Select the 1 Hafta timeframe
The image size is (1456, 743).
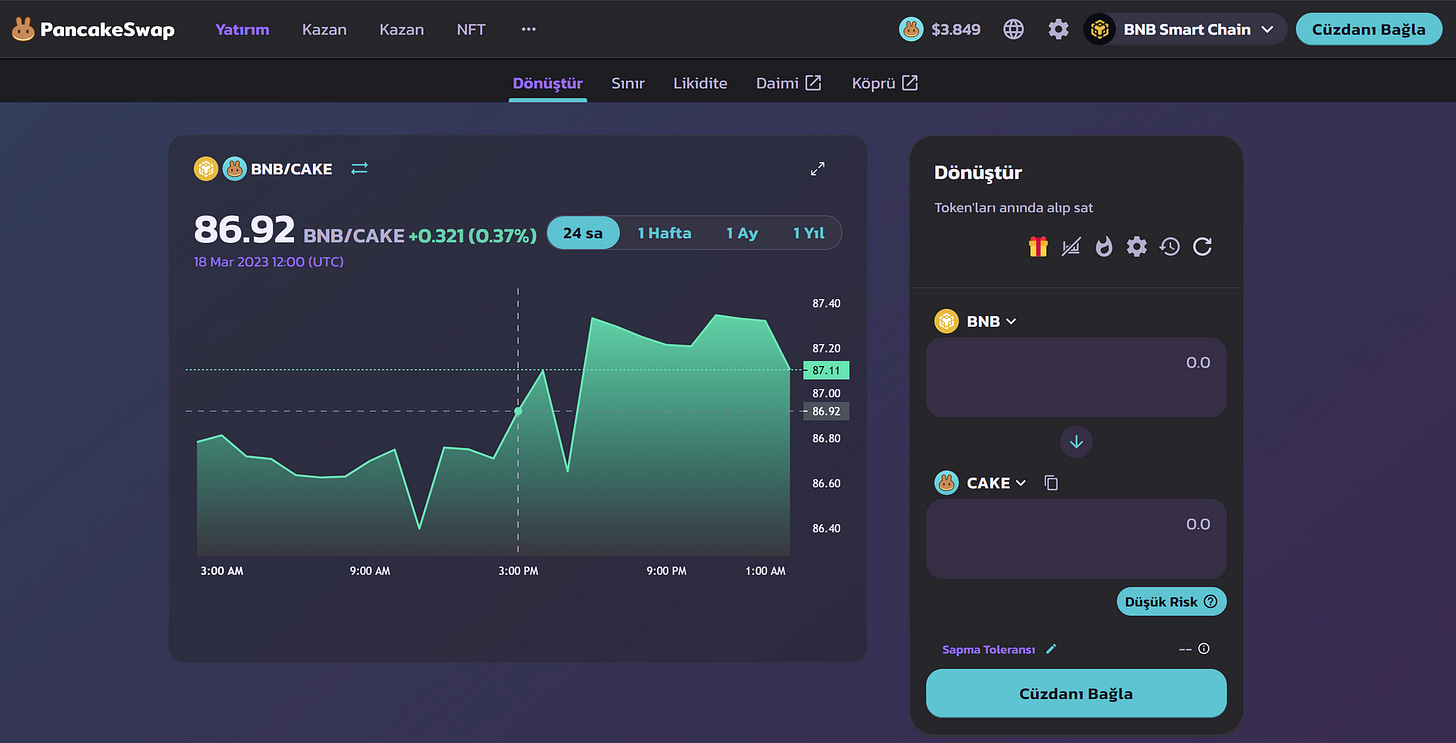(x=664, y=233)
